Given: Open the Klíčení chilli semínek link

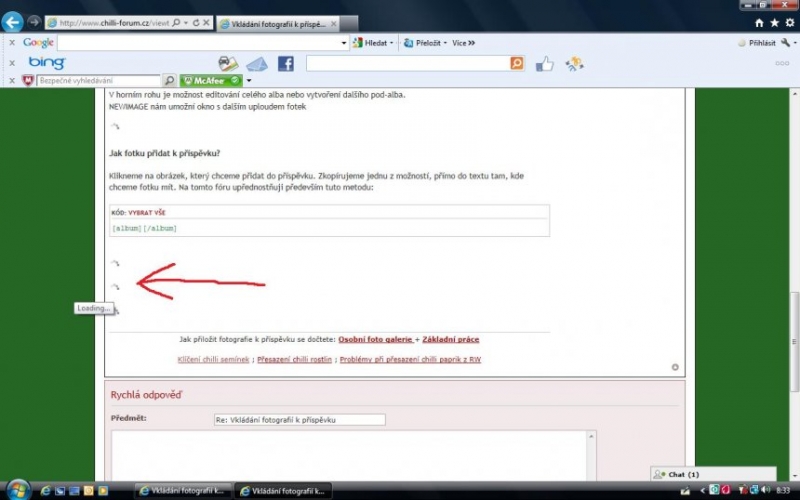Looking at the screenshot, I should (213, 359).
